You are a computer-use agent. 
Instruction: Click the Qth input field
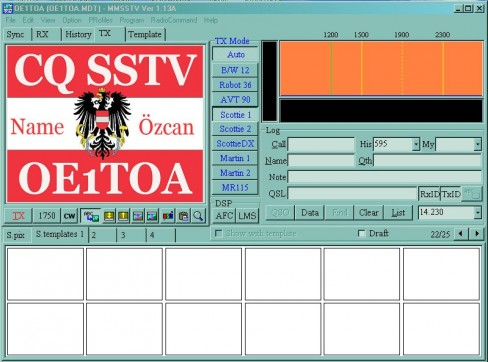pos(427,161)
